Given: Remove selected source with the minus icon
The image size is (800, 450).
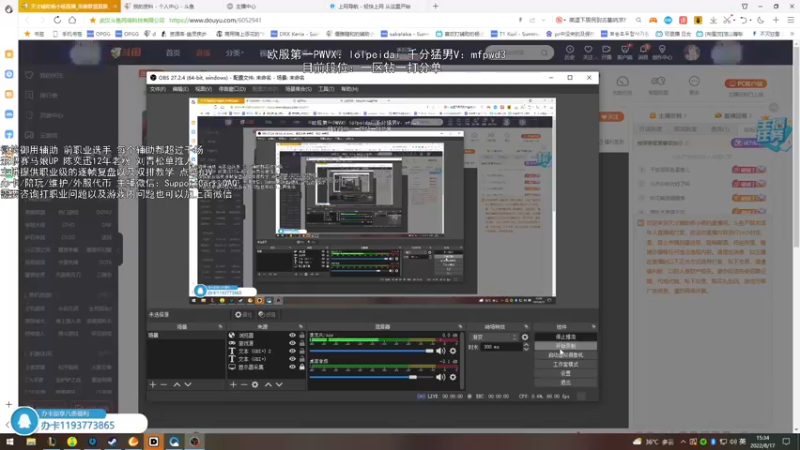Looking at the screenshot, I should pos(244,385).
